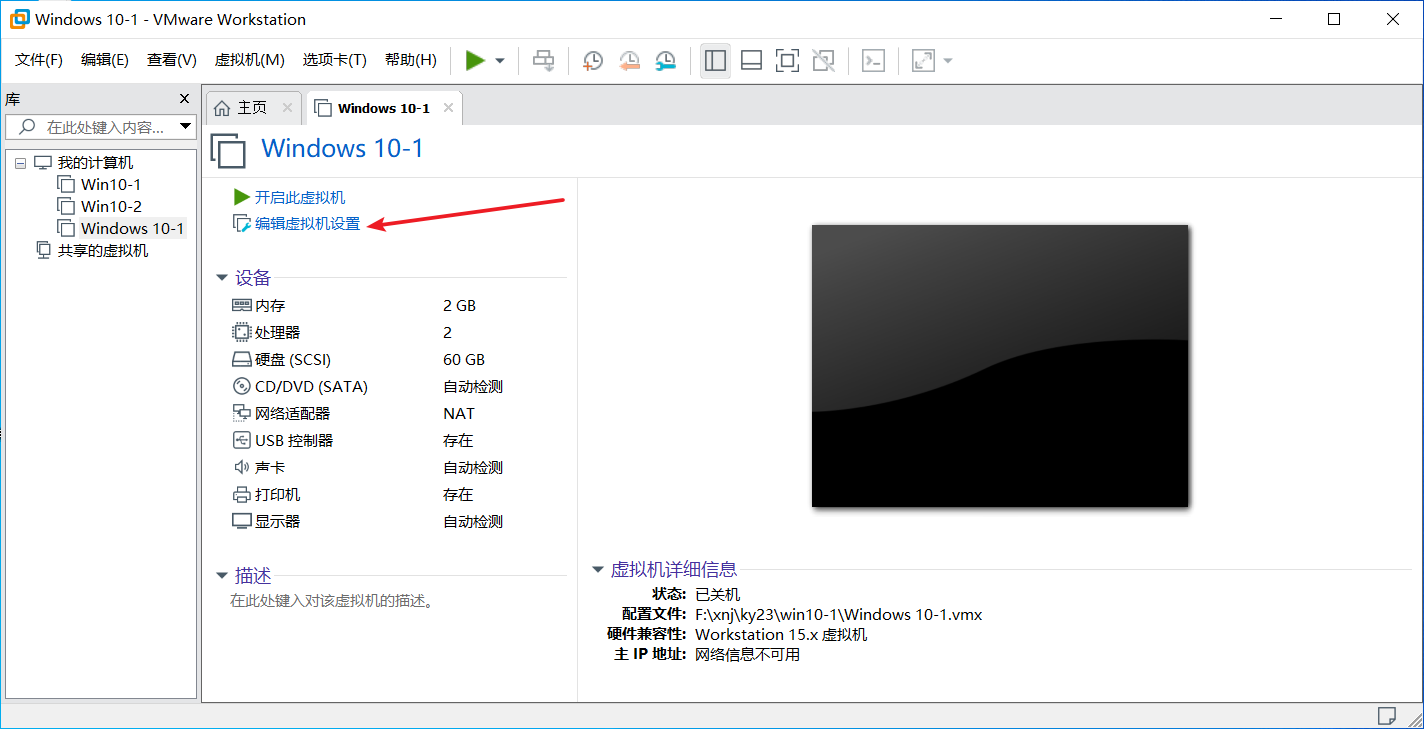
Task: Open the stretch display dropdown arrow
Action: 948,61
